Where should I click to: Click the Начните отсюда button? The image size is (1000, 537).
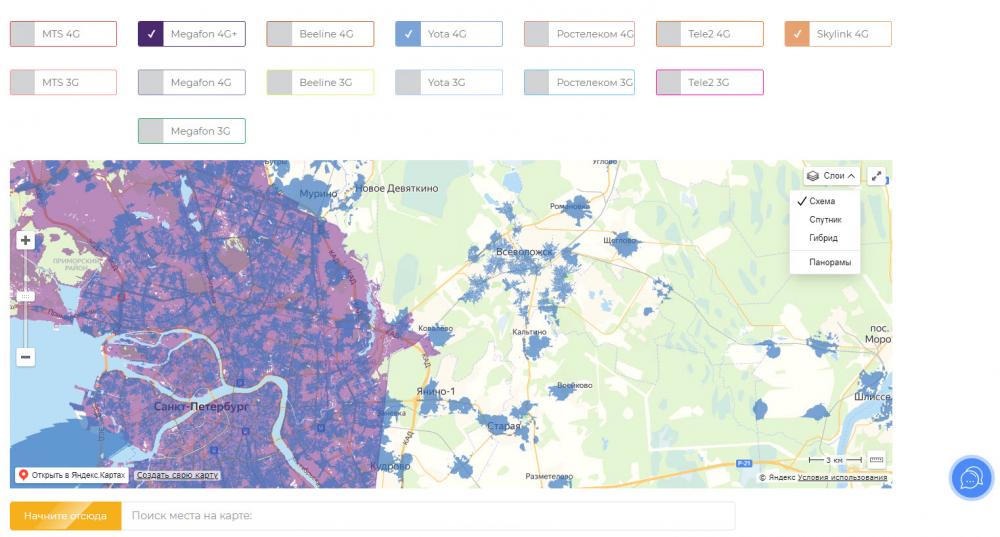(x=65, y=516)
